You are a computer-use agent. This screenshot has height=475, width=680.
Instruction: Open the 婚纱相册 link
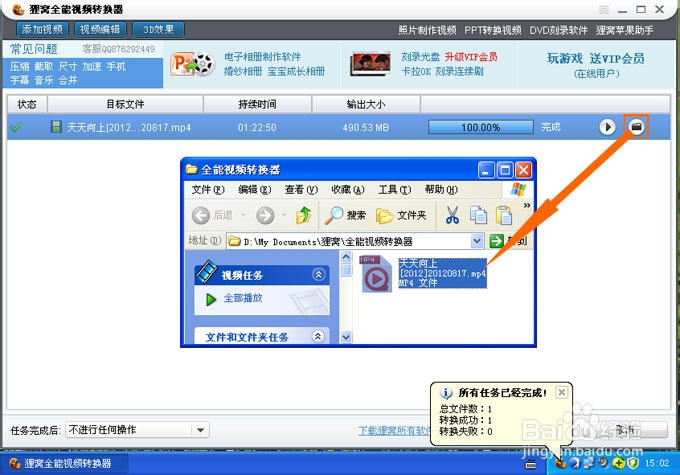[243, 71]
